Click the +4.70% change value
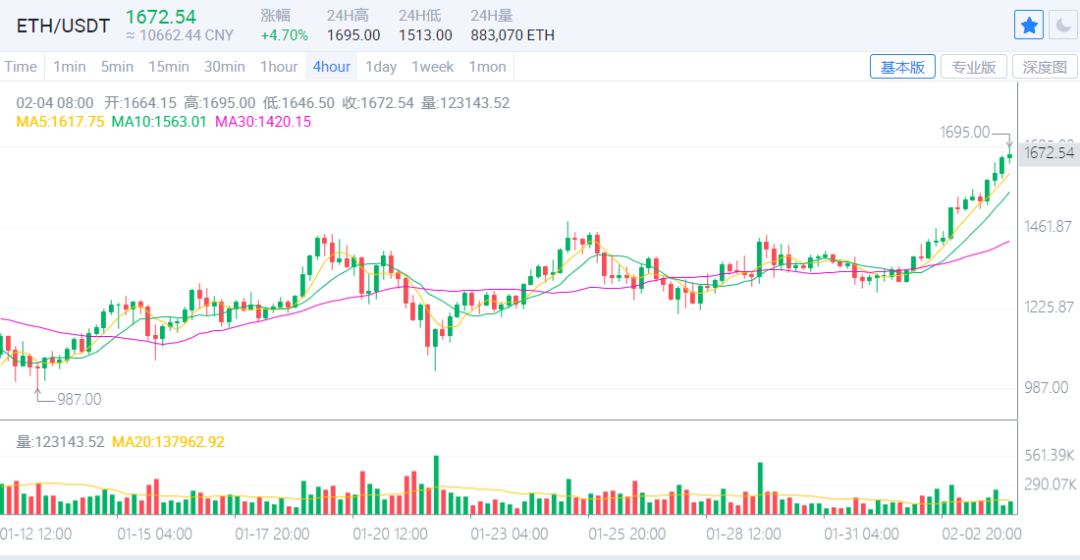 (x=284, y=35)
